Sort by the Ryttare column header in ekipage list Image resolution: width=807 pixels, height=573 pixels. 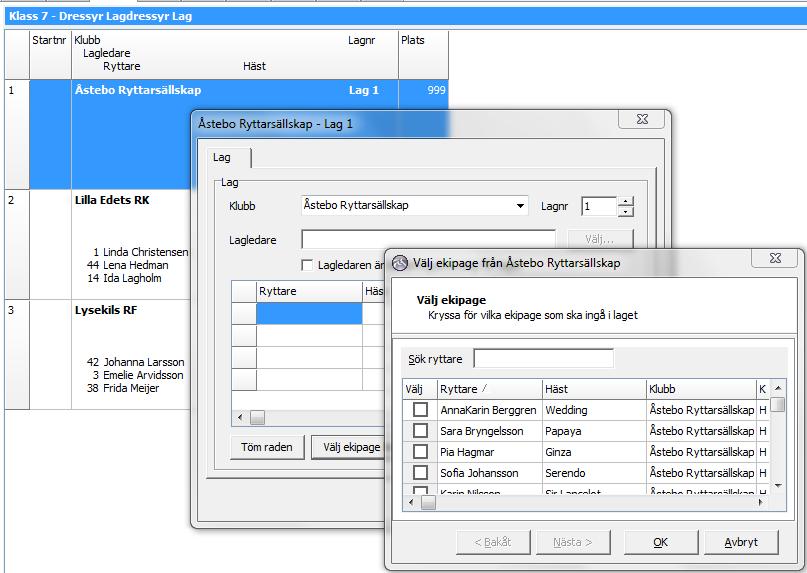(490, 389)
